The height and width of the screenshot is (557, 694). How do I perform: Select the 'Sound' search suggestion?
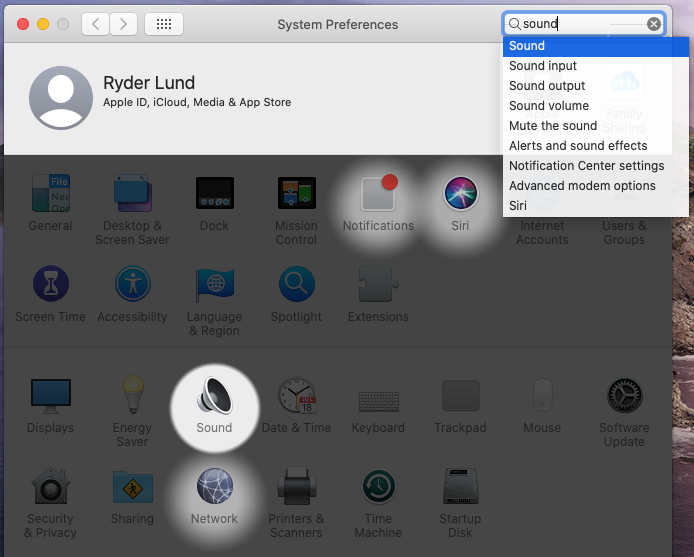click(x=596, y=46)
